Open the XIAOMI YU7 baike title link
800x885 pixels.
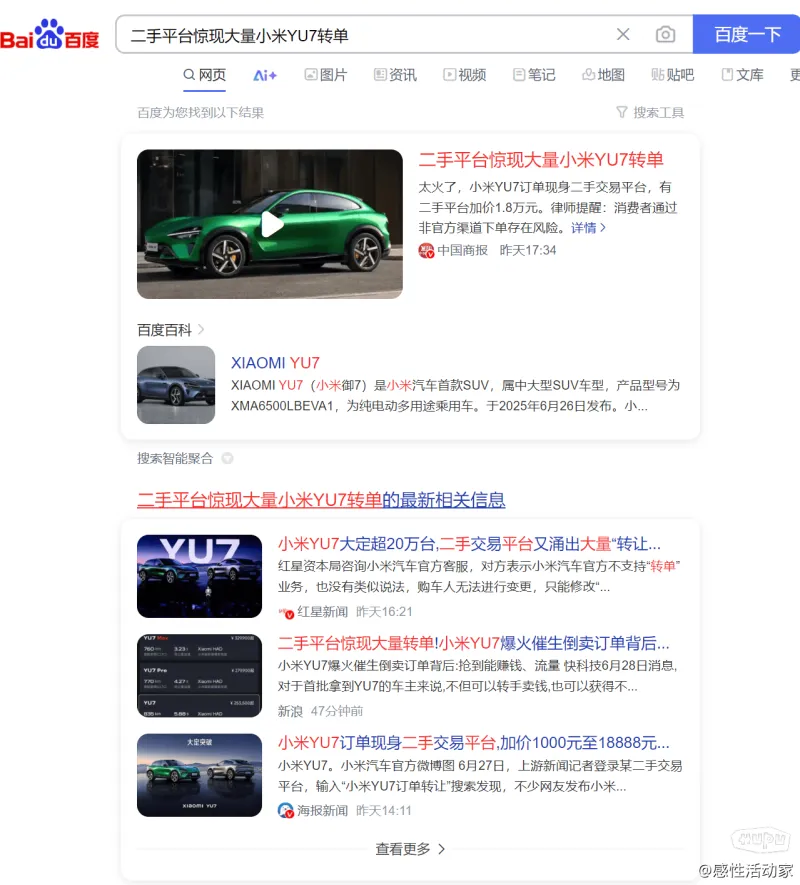pos(276,363)
